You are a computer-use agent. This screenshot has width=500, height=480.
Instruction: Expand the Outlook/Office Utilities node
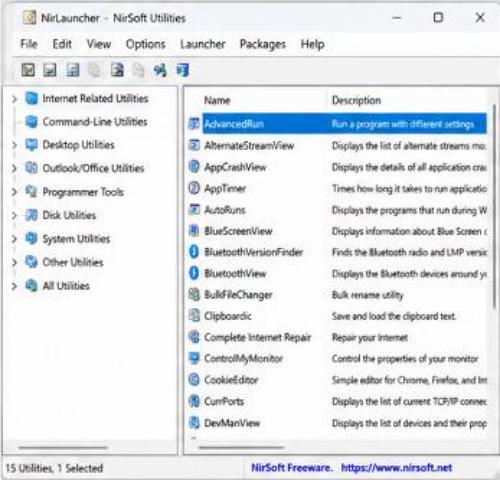pos(14,168)
